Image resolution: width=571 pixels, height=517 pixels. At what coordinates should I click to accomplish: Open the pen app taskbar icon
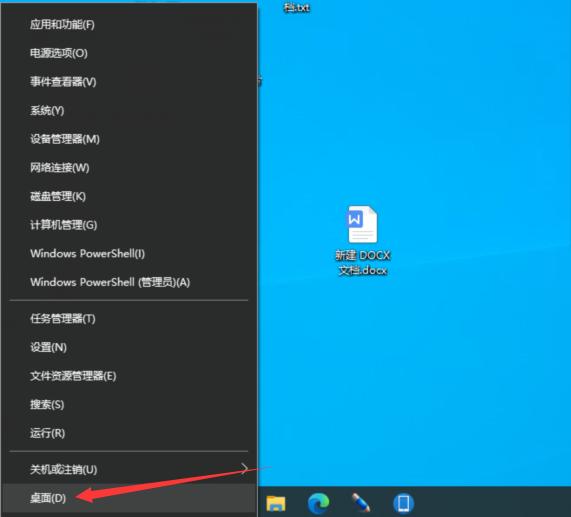click(x=361, y=503)
